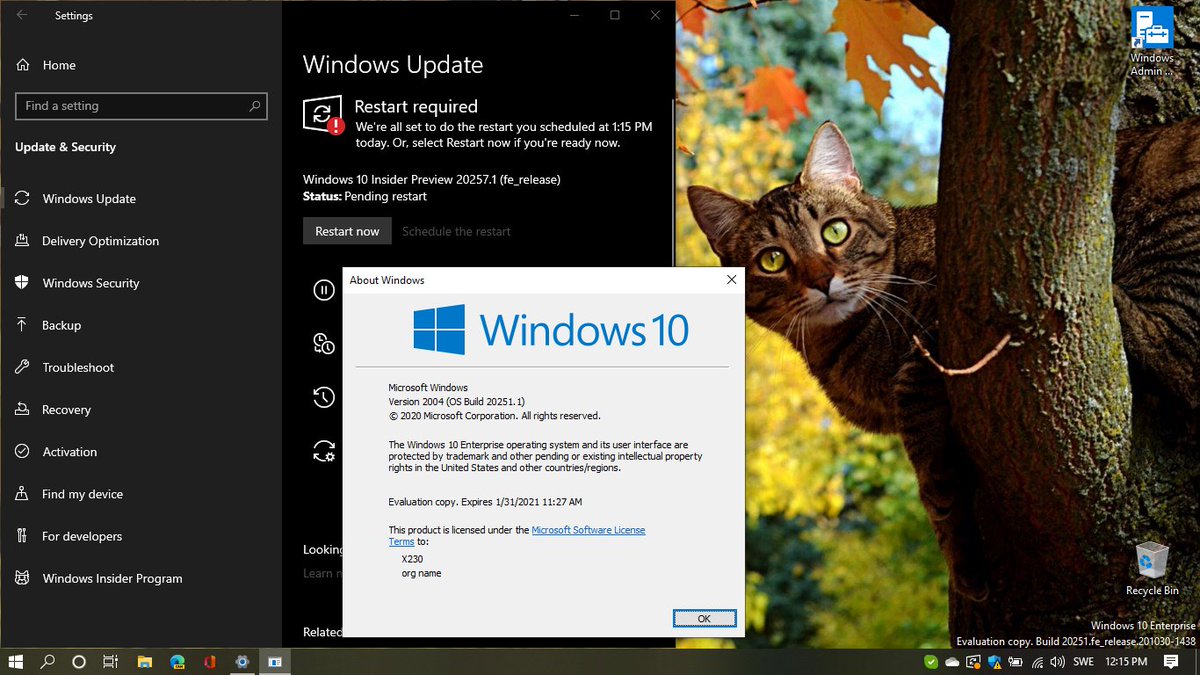Click the Update & Security heading
The image size is (1200, 675).
(x=65, y=147)
